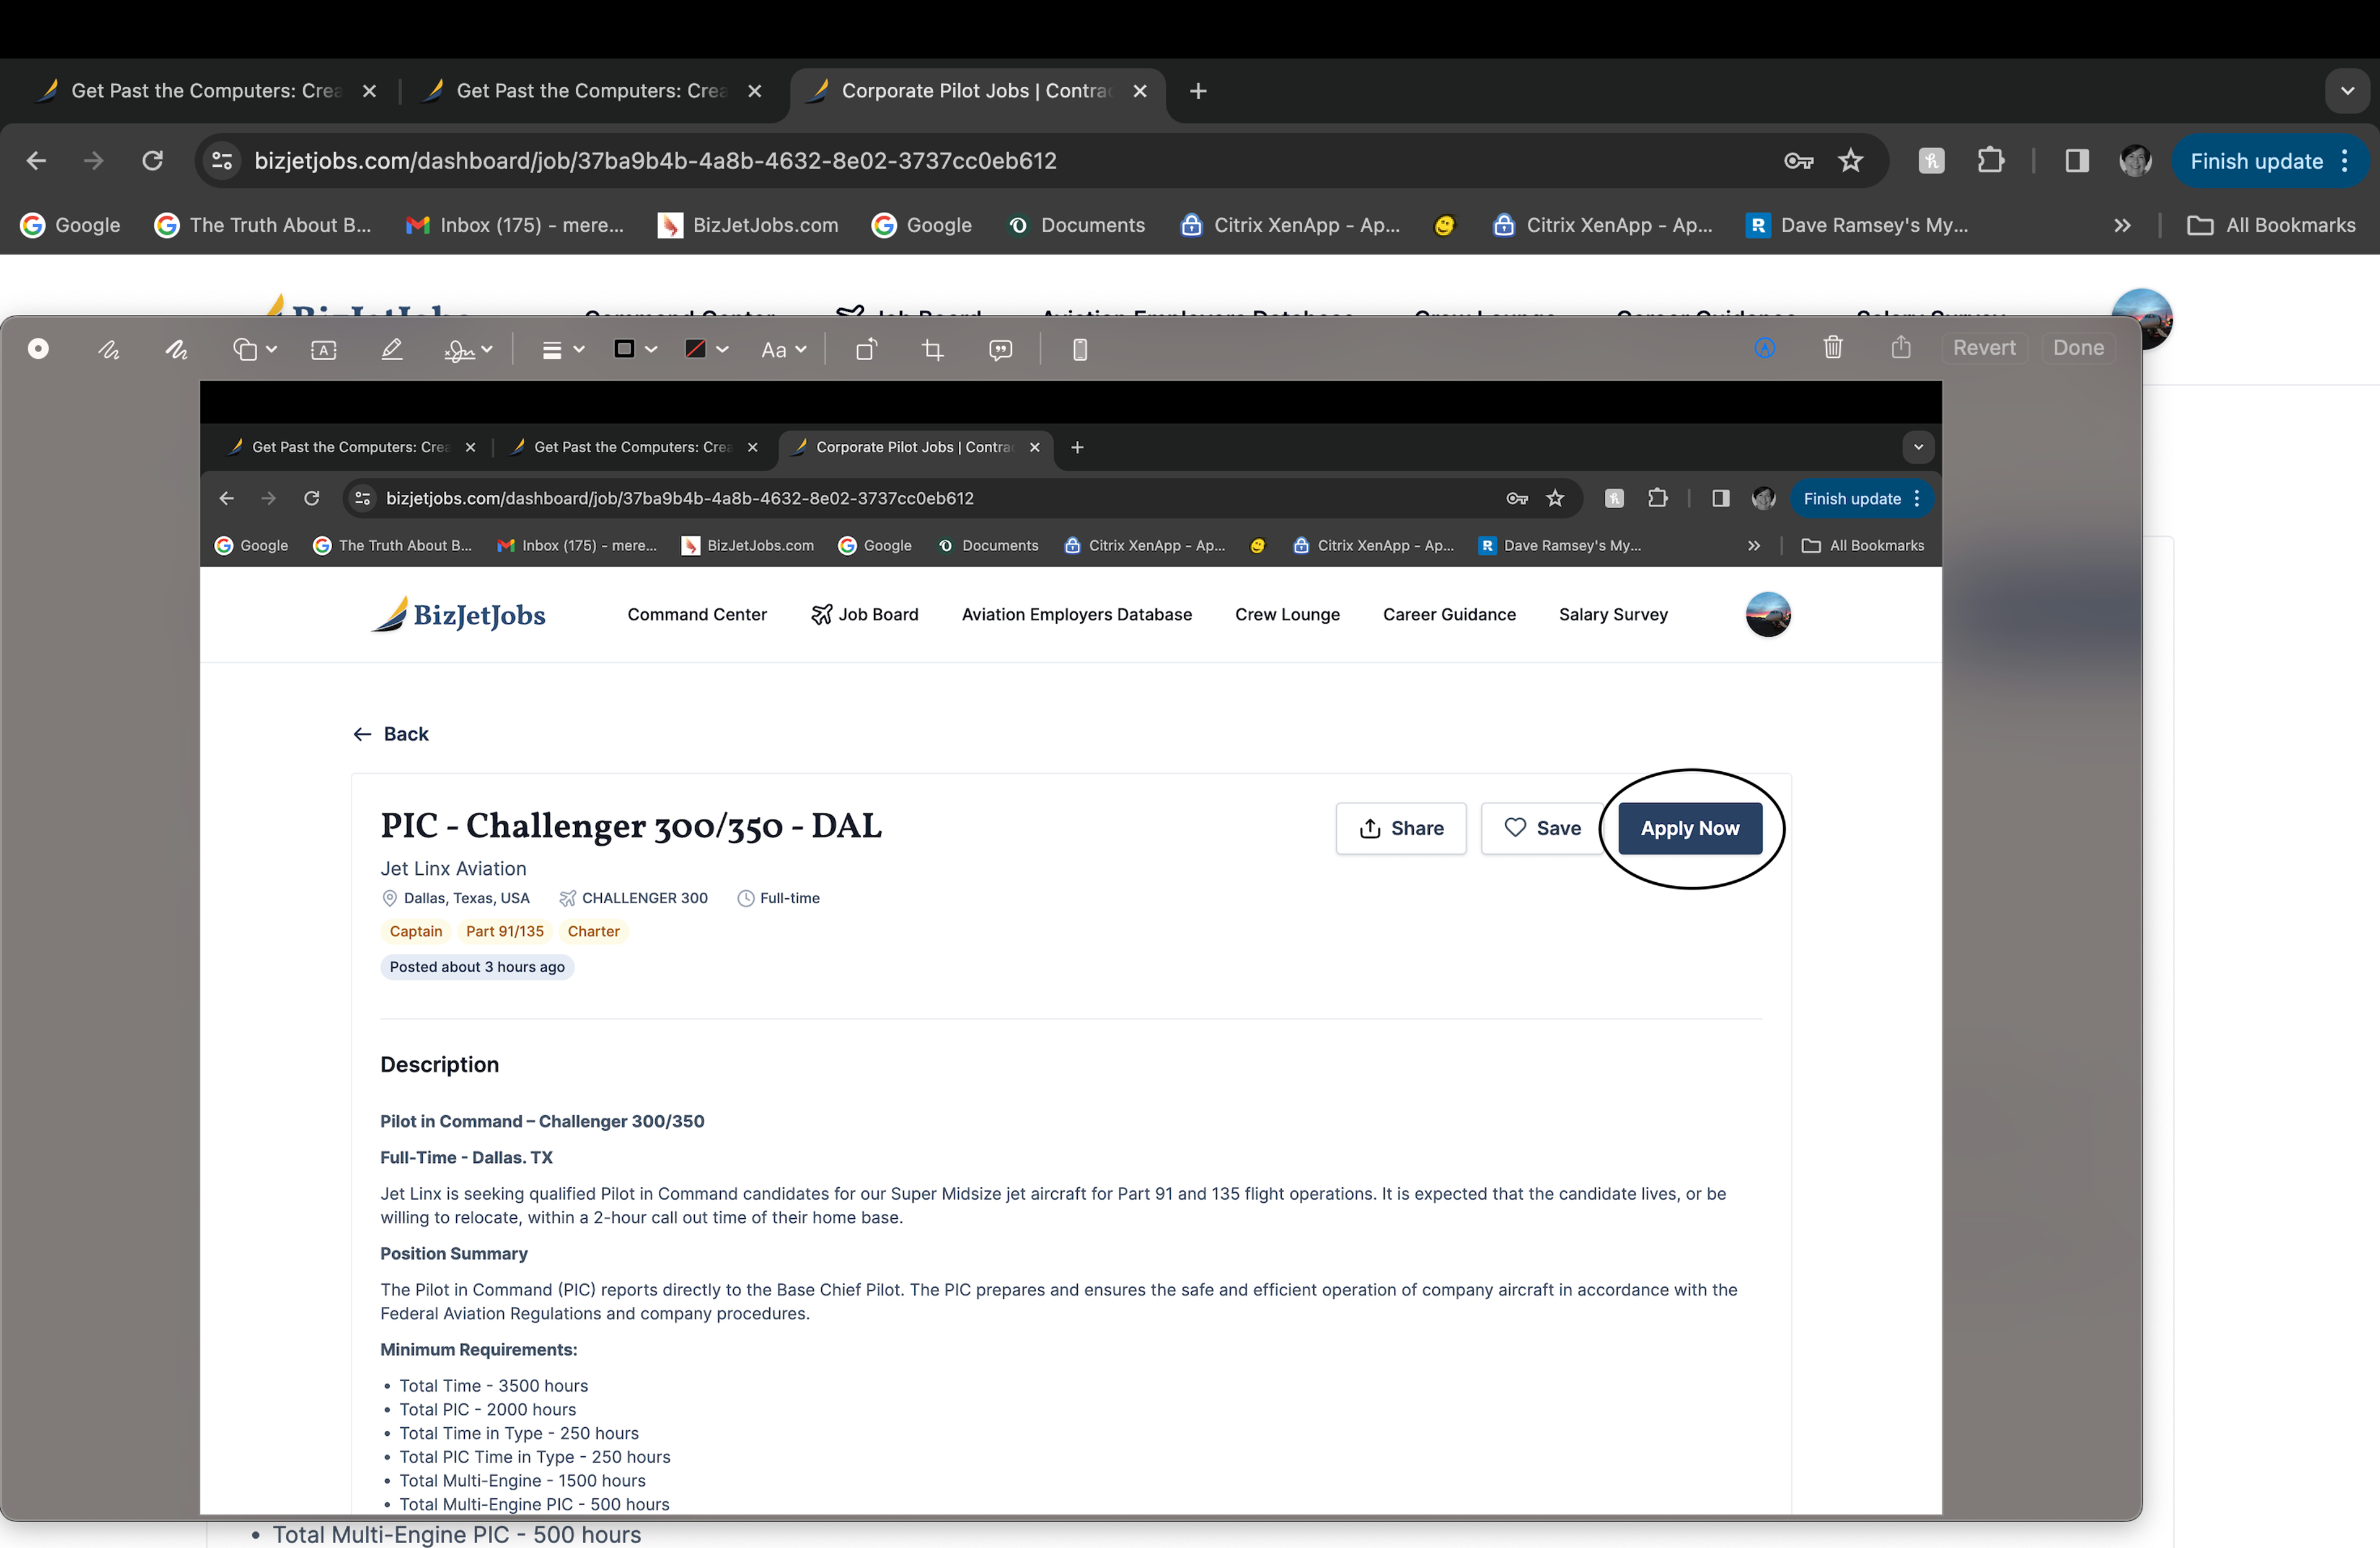The image size is (2380, 1548).
Task: Select the Sketch tool in markup toolbar
Action: coord(109,349)
